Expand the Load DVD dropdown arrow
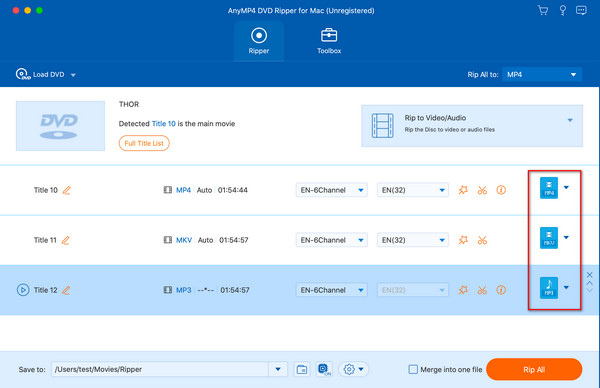The image size is (600, 388). [73, 75]
